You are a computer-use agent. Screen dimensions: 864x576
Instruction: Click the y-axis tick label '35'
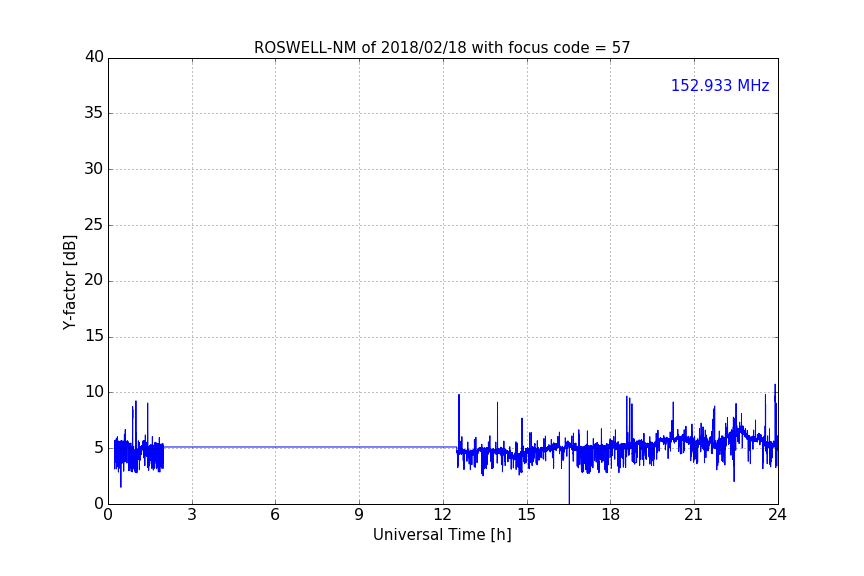(94, 113)
